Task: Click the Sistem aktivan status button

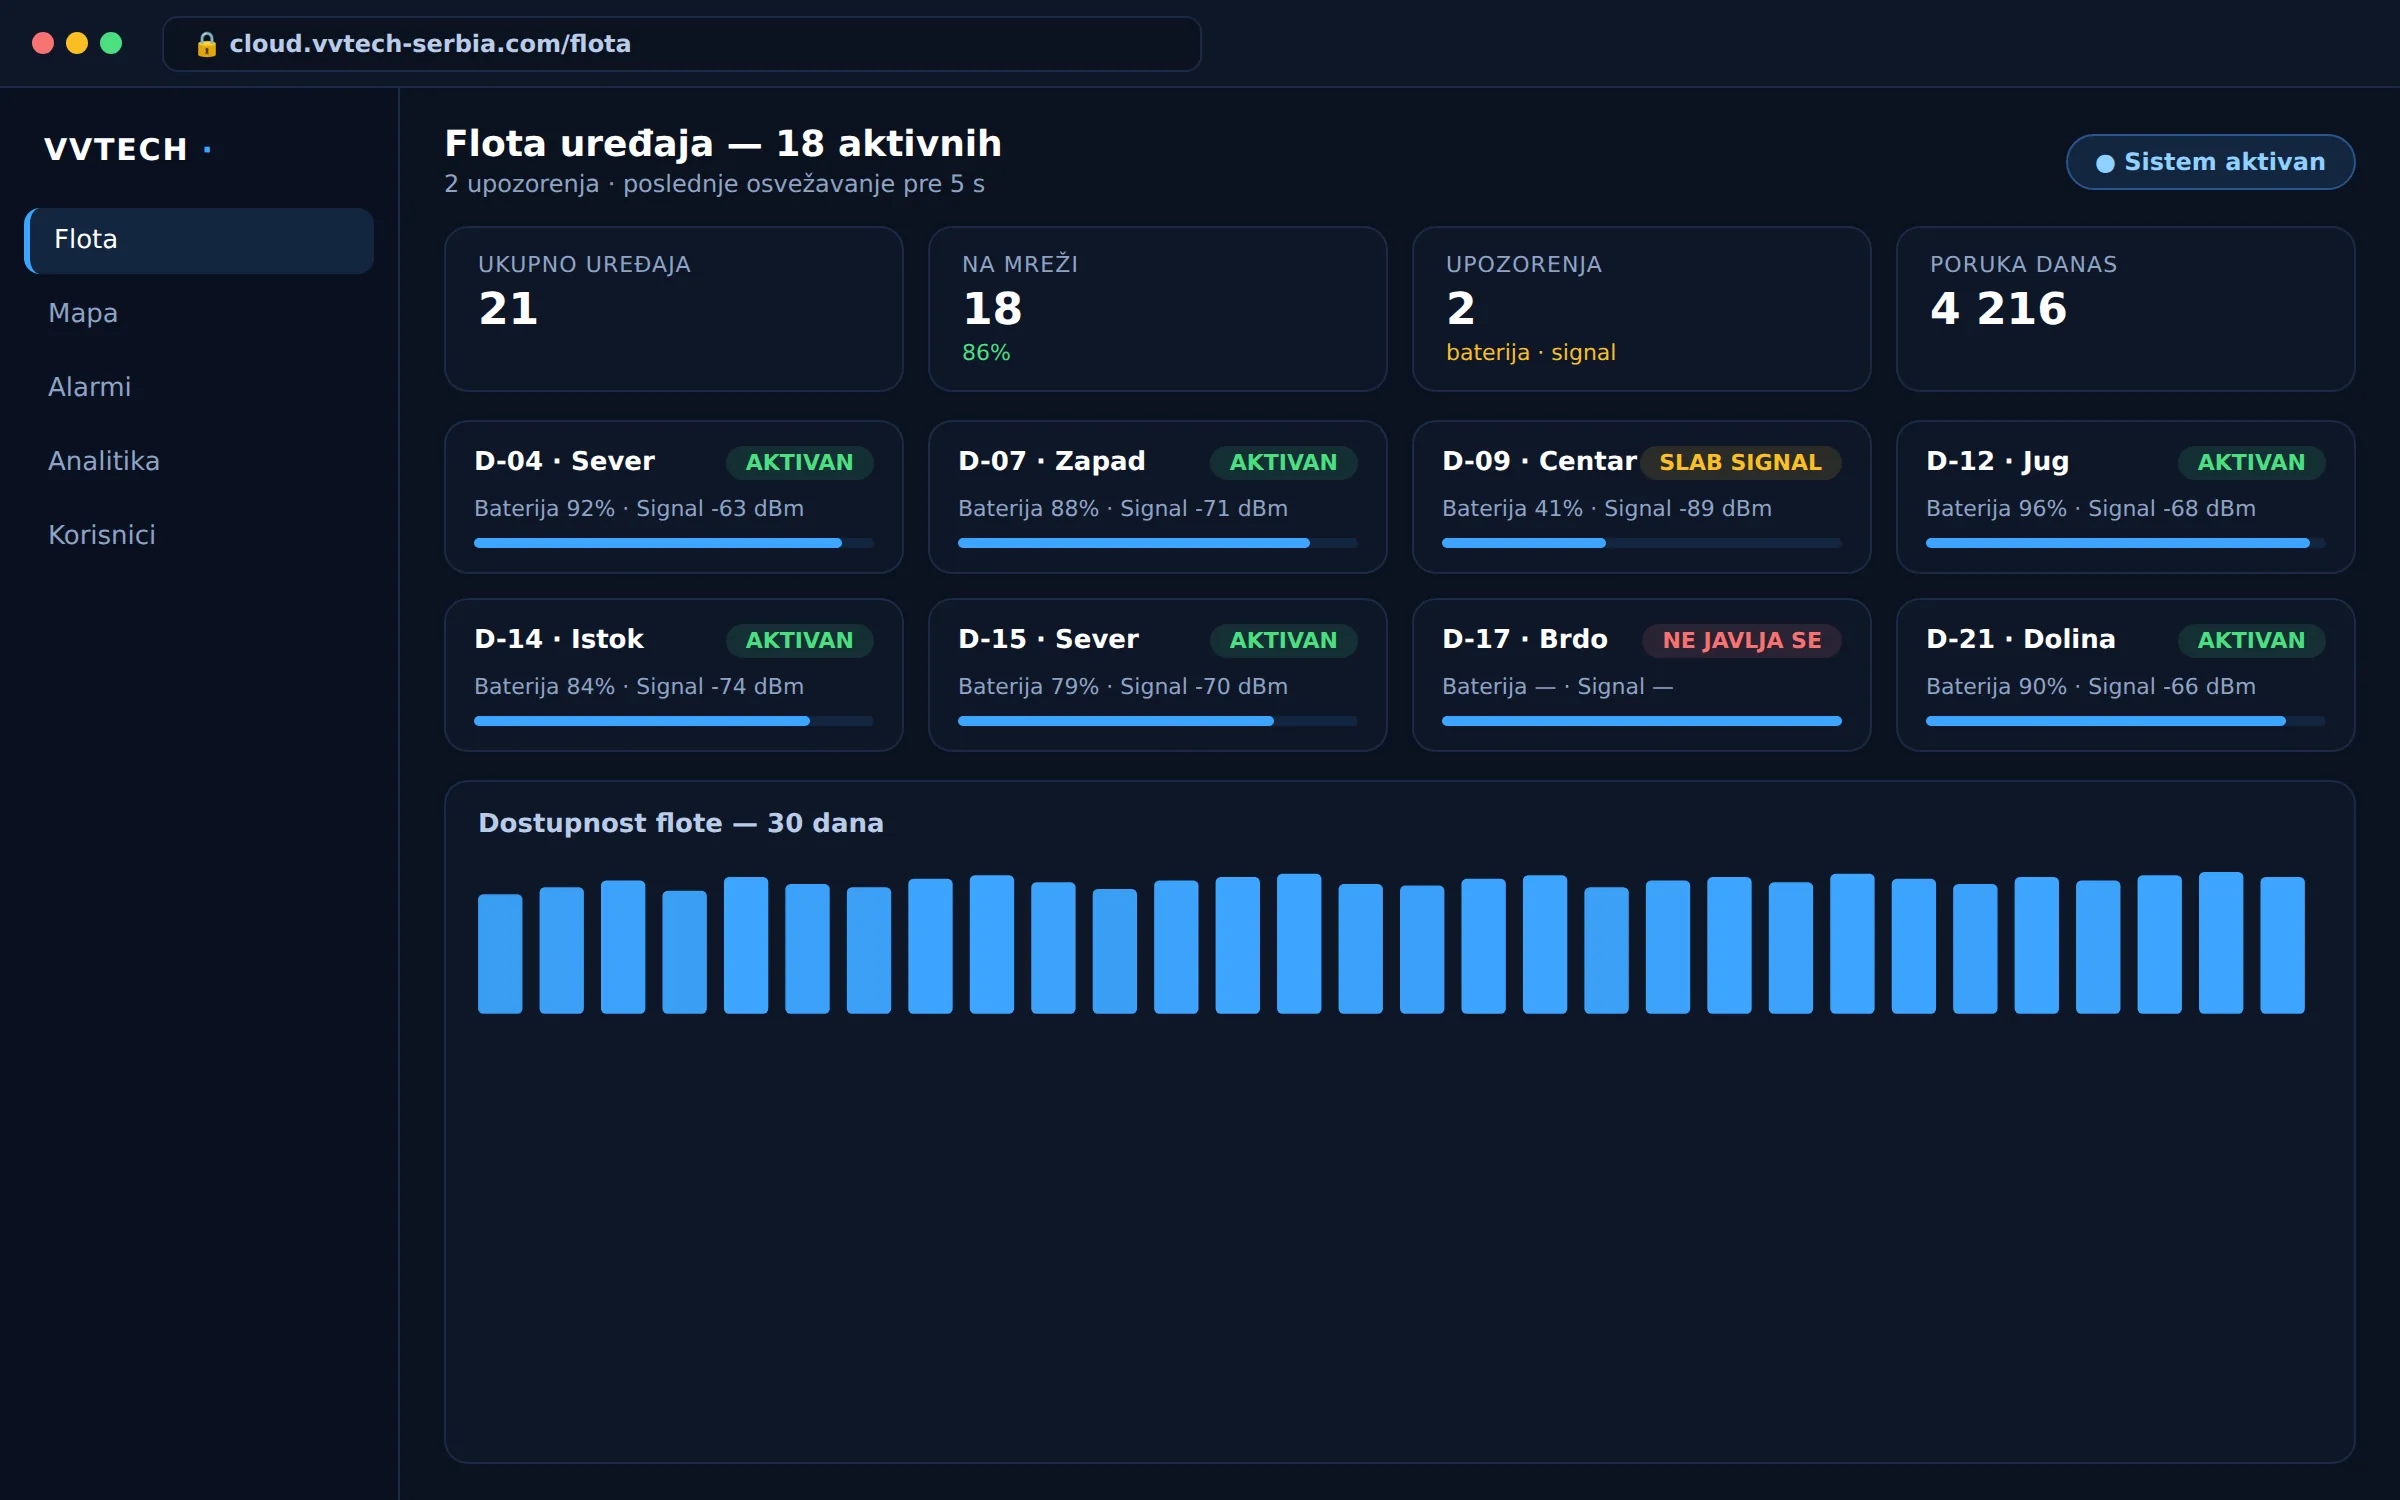Action: [2210, 162]
